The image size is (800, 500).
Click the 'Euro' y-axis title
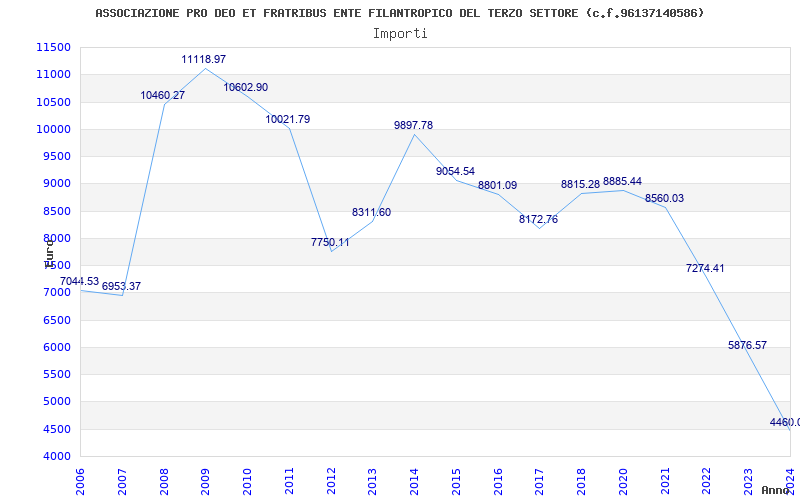click(x=49, y=254)
